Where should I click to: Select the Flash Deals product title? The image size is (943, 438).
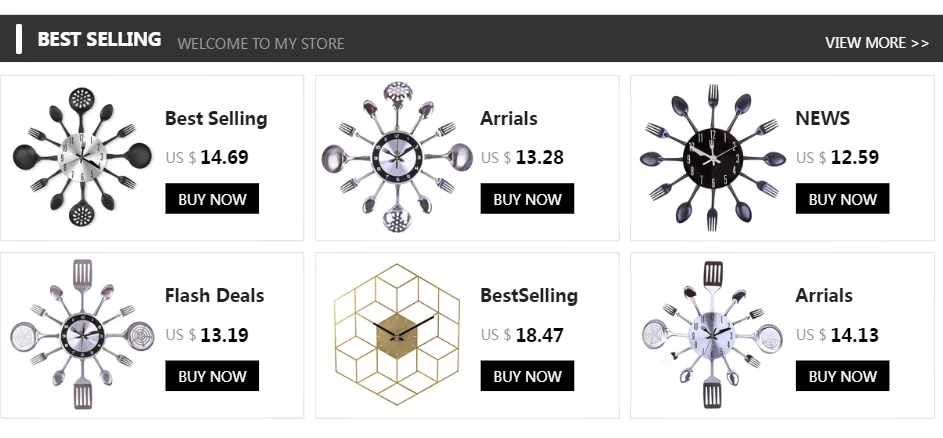coord(214,295)
